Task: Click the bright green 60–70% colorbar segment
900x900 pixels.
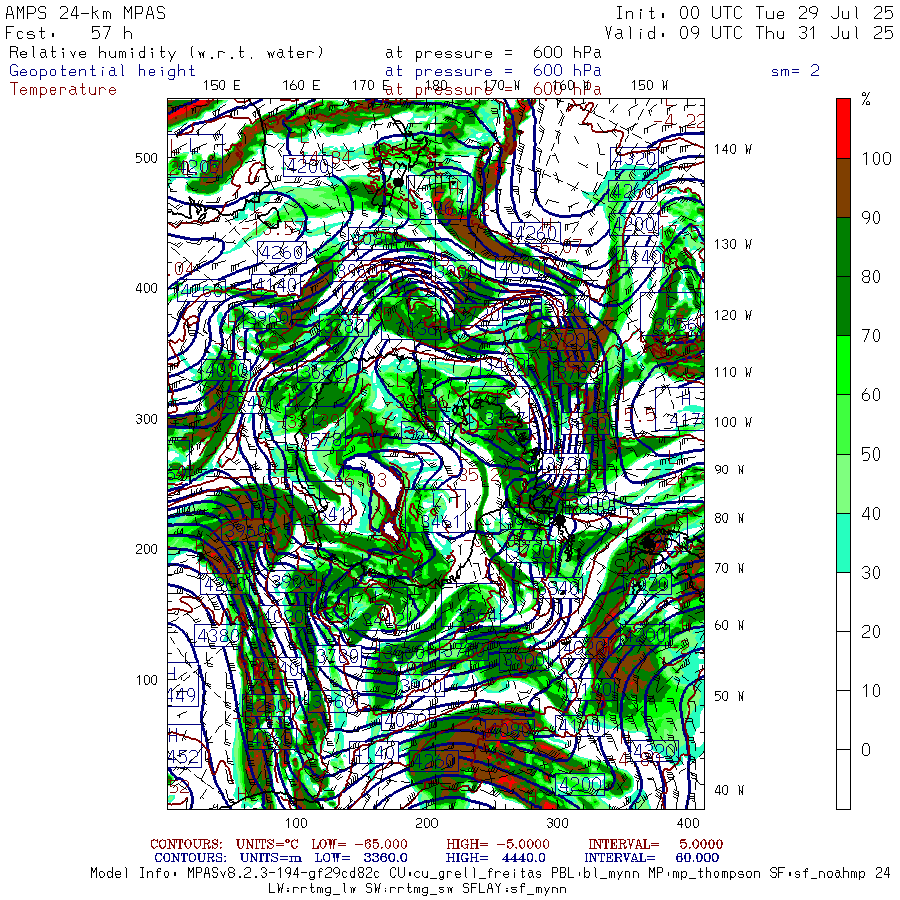Action: 843,365
